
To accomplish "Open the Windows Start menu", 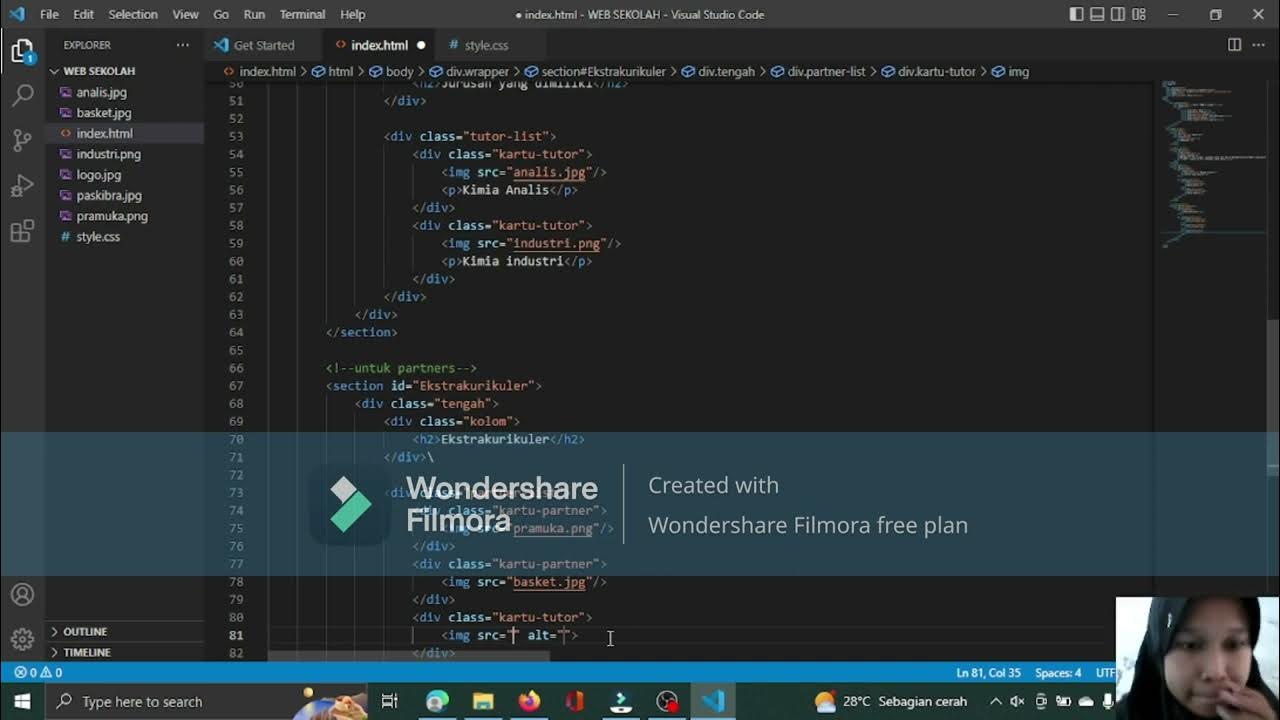I will point(22,701).
